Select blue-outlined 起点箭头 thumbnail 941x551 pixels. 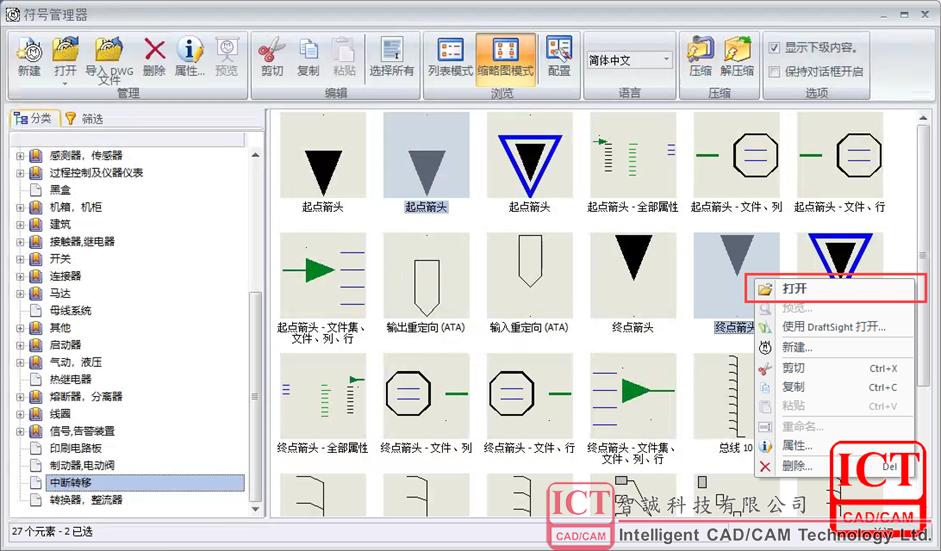[x=530, y=155]
